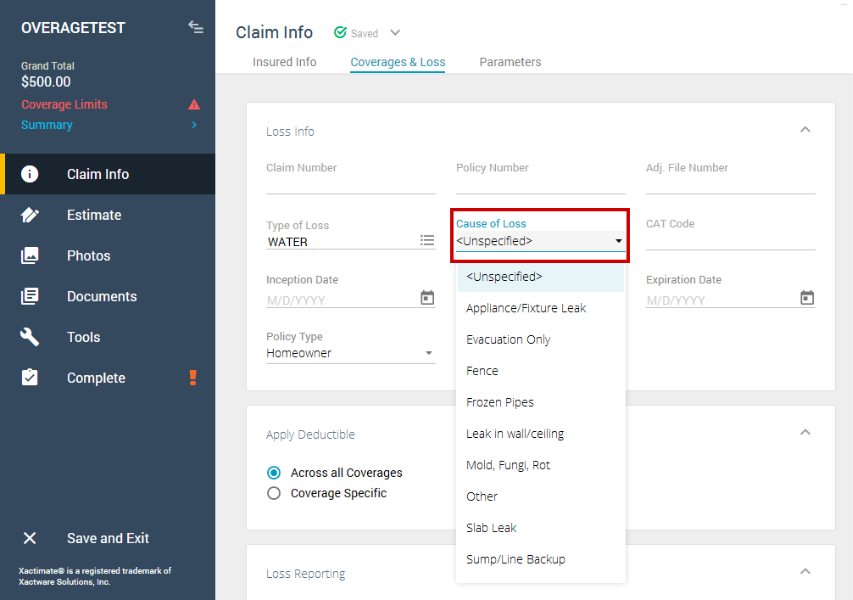Open the Summary link
Image resolution: width=853 pixels, height=600 pixels.
47,125
